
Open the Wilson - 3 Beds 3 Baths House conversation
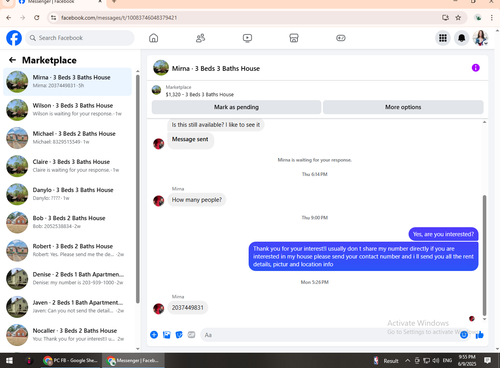pos(67,109)
